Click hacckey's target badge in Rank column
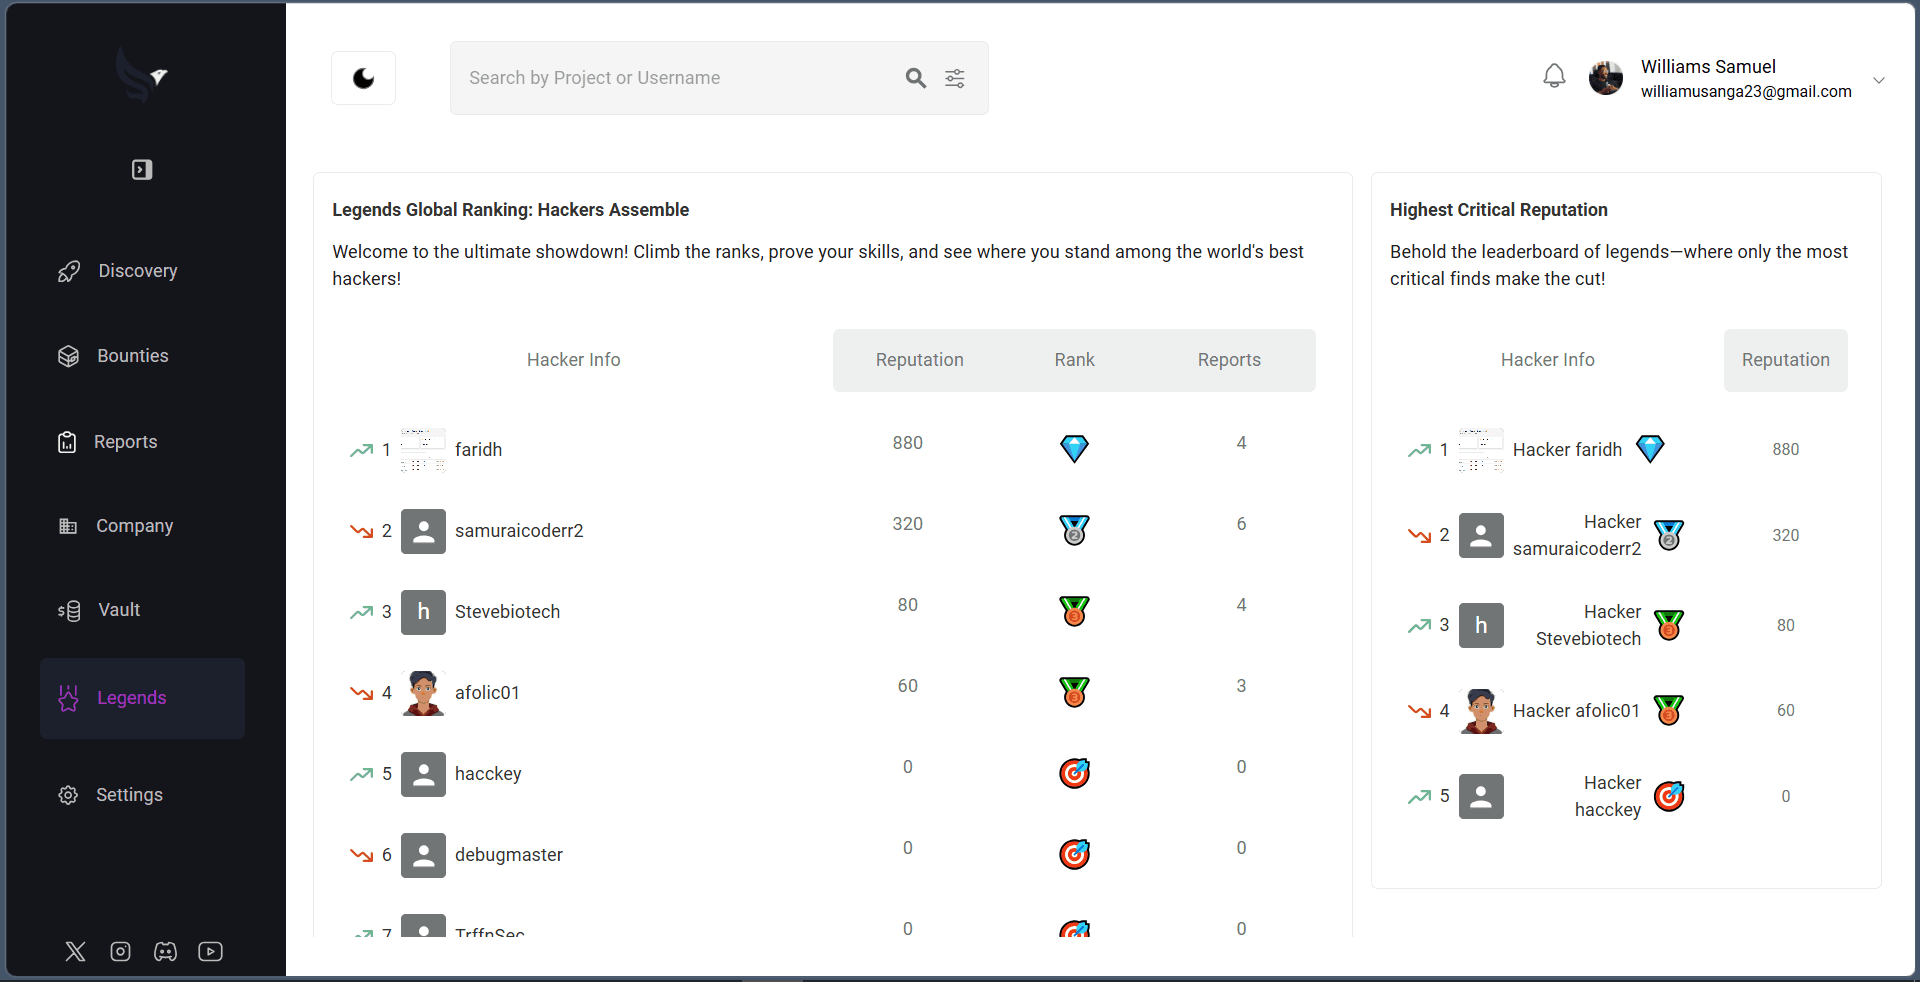1920x982 pixels. 1074,773
